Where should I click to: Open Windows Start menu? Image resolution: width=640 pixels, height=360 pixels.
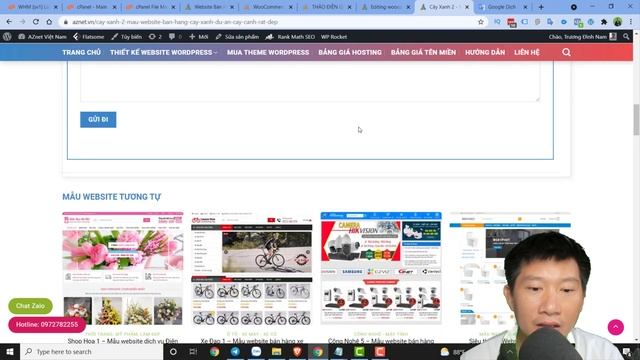(x=10, y=351)
